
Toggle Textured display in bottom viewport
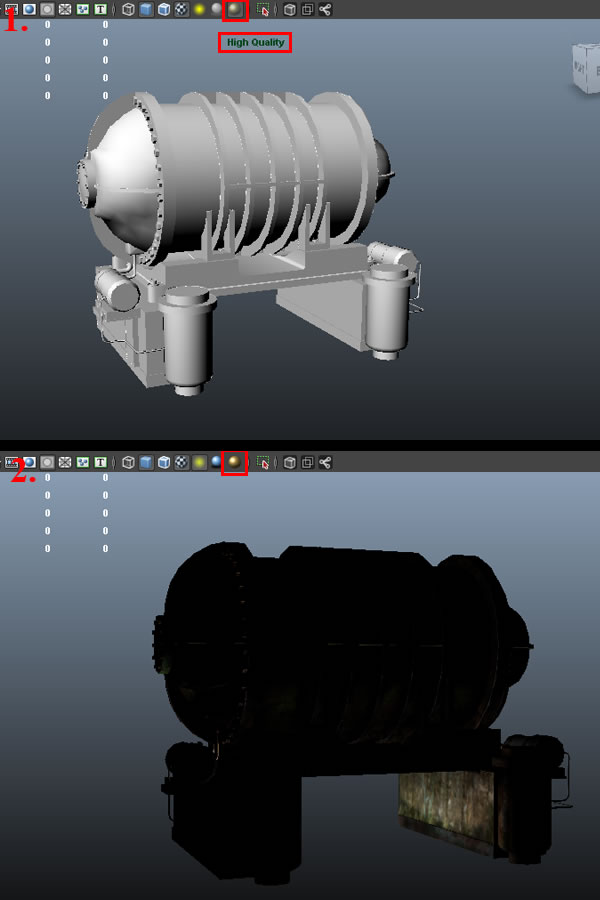pyautogui.click(x=181, y=462)
